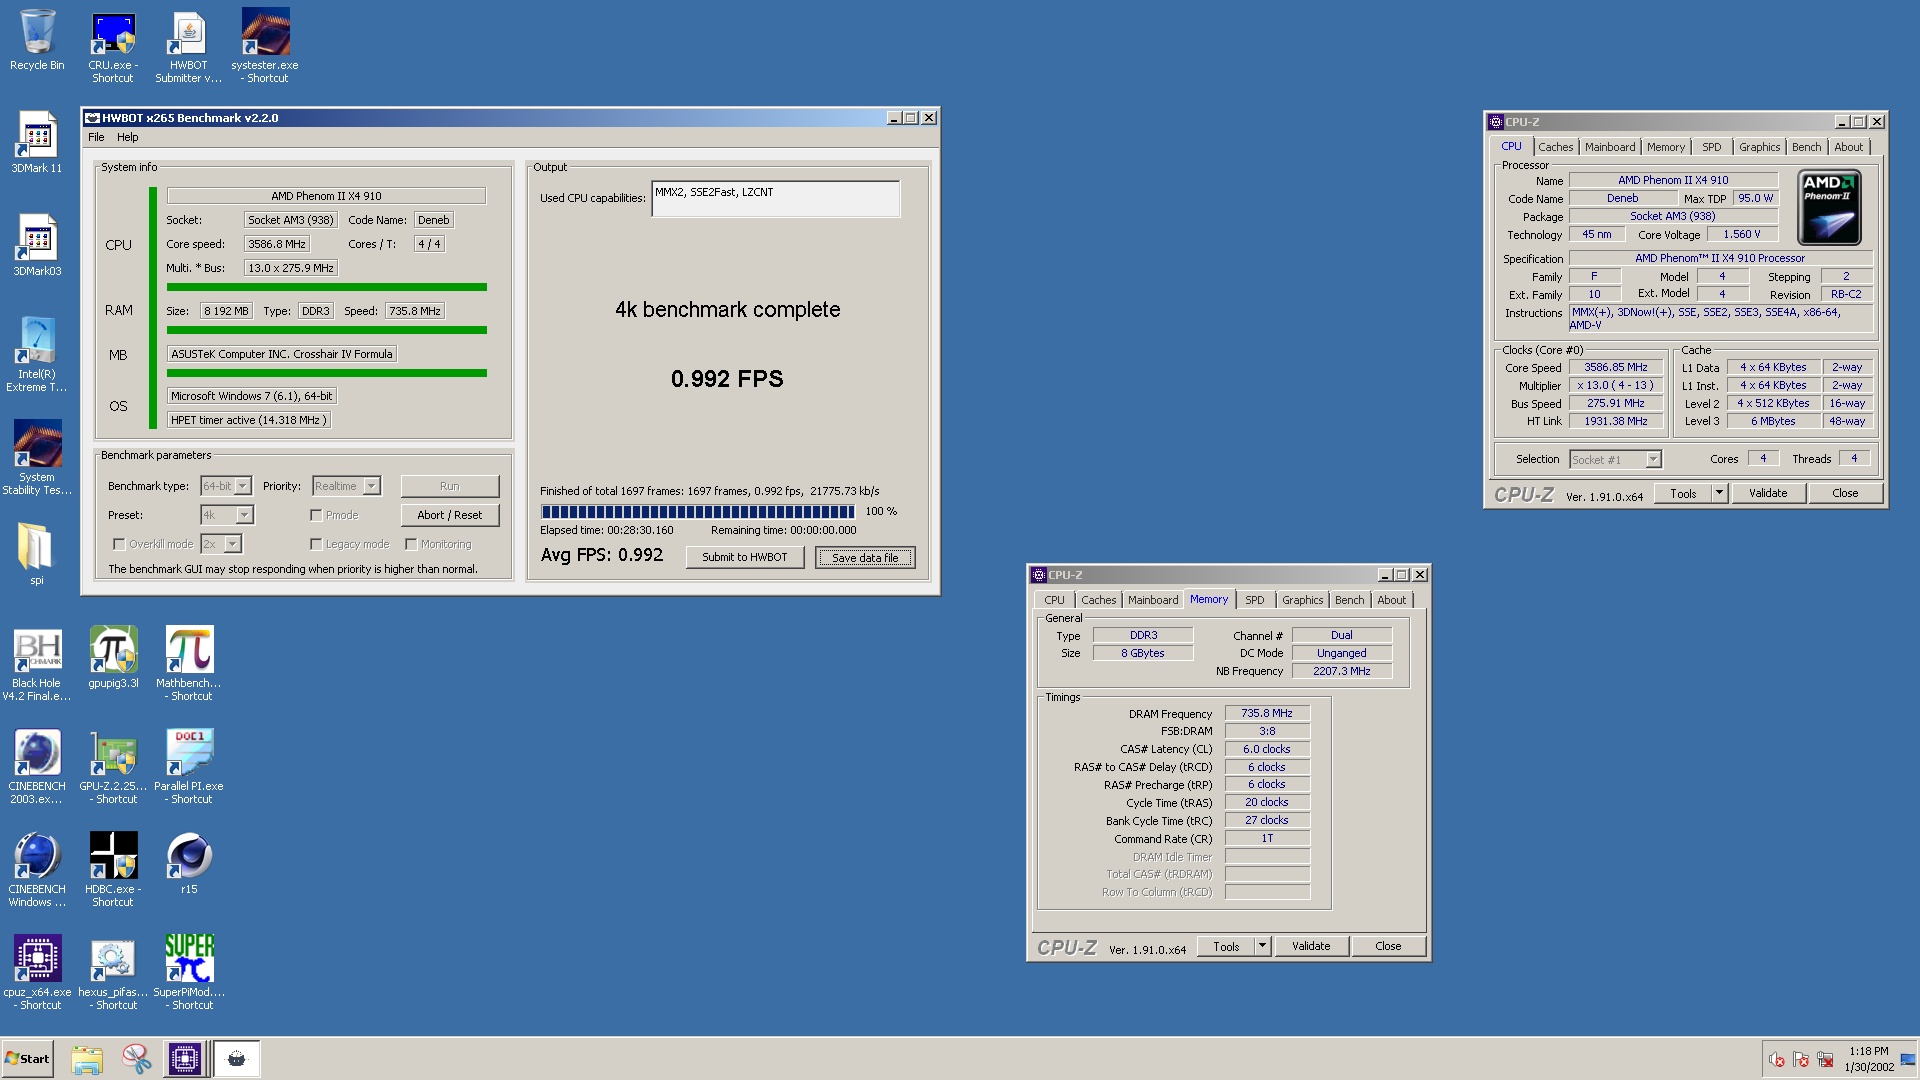
Task: Launch the GPU-Z shortcut icon
Action: pyautogui.click(x=113, y=768)
